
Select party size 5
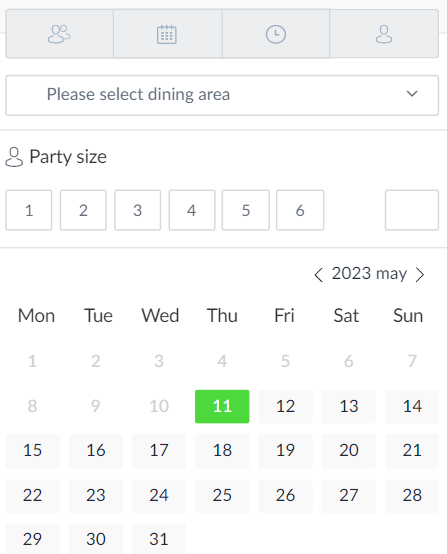tap(246, 210)
